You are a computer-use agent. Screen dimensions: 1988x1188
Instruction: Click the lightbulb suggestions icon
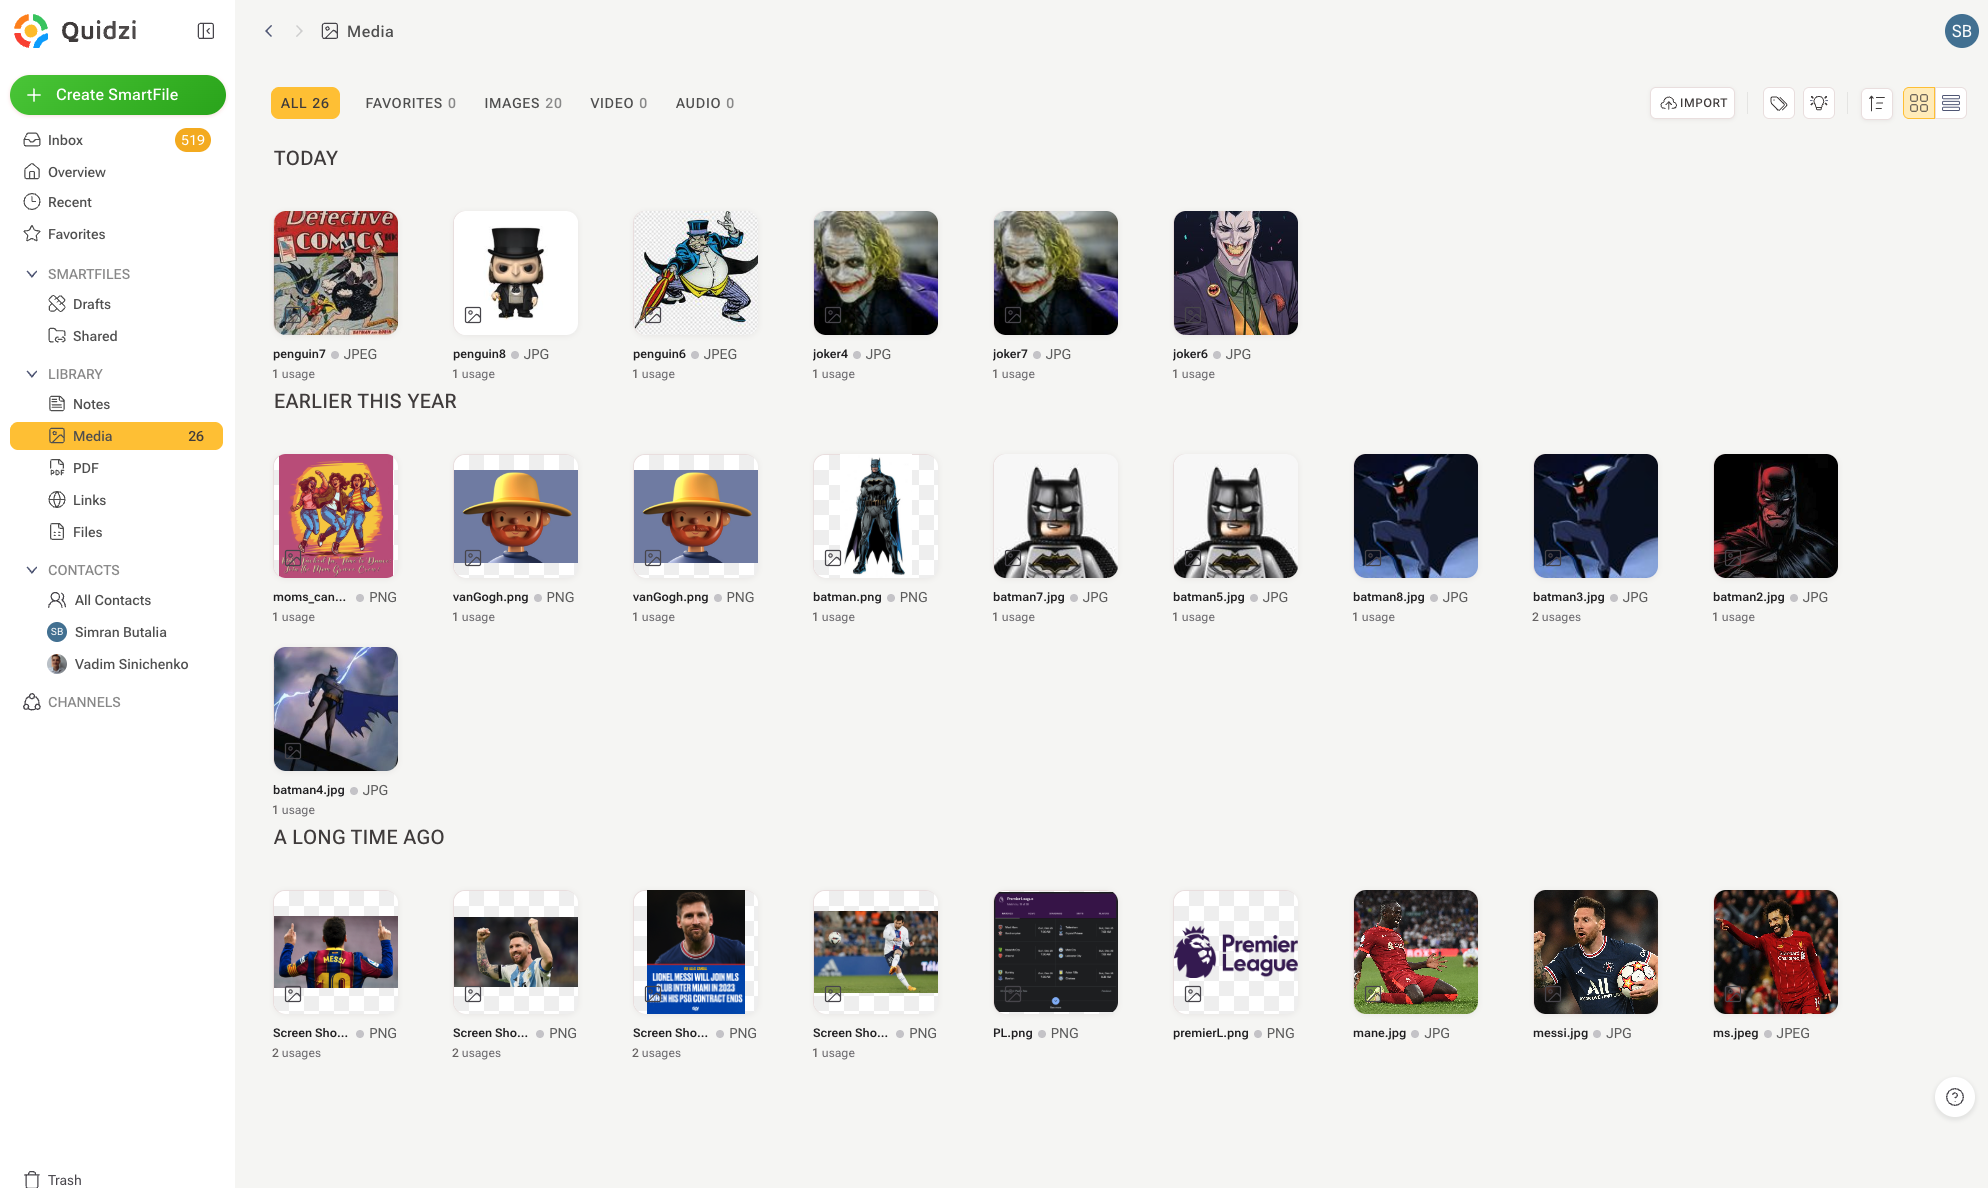1819,103
